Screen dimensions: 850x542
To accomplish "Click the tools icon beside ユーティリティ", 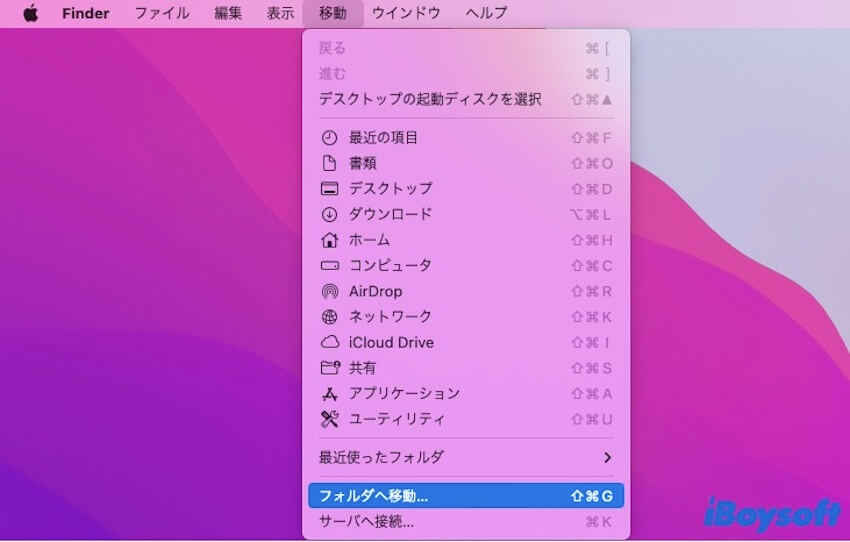I will 330,419.
